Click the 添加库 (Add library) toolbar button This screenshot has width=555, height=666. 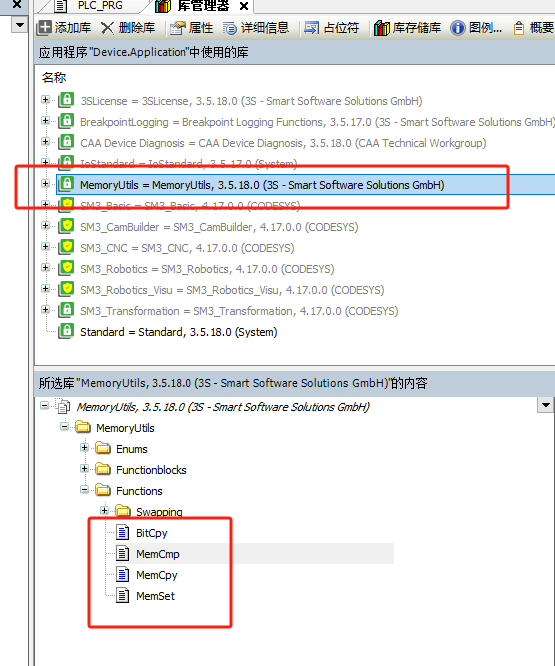[x=64, y=28]
